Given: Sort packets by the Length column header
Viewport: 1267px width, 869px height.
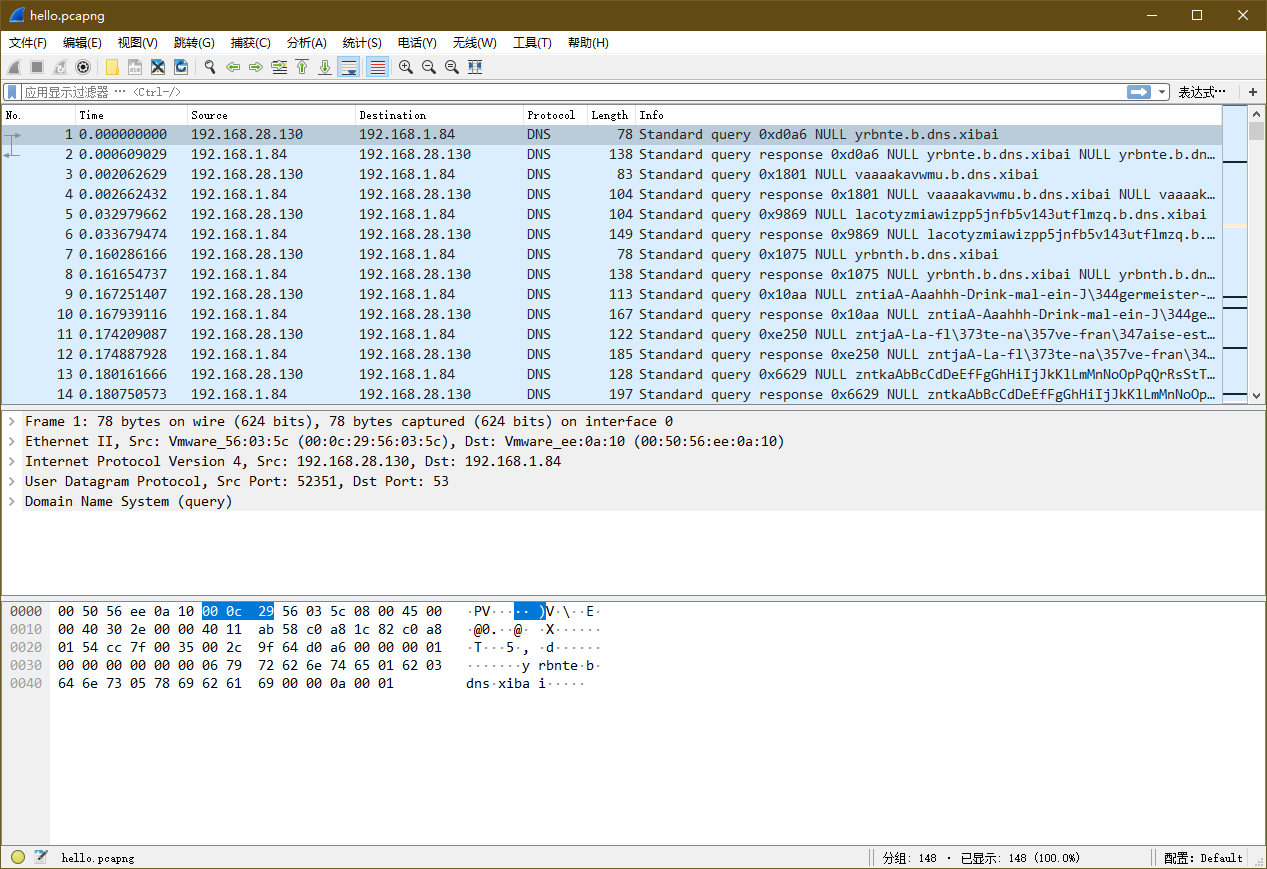Looking at the screenshot, I should (611, 115).
